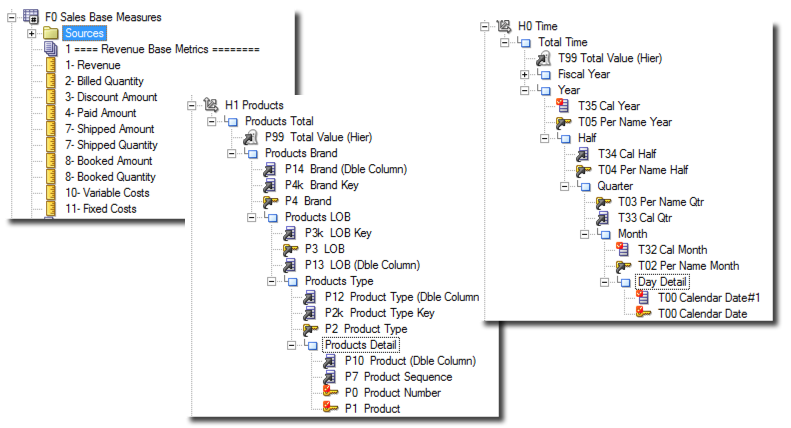Image resolution: width=791 pixels, height=428 pixels.
Task: Collapse the F0 Sales Base Measures tree
Action: pyautogui.click(x=11, y=17)
